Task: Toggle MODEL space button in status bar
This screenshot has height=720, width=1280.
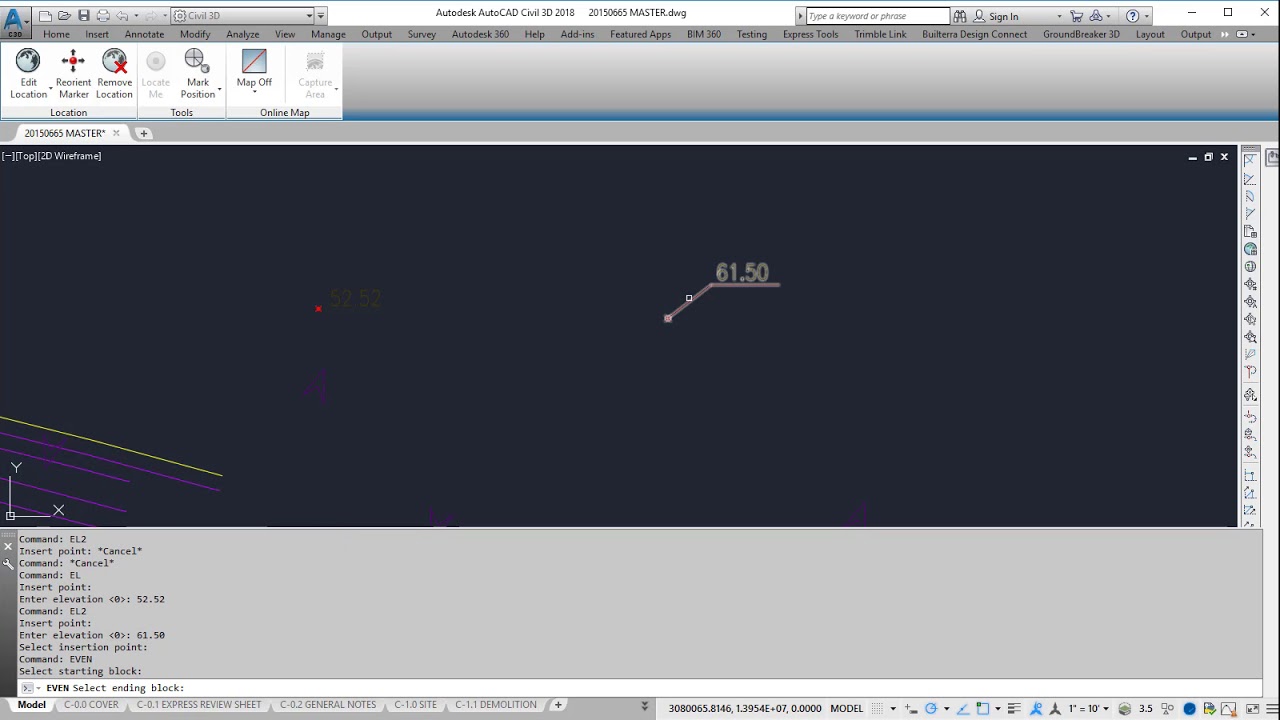Action: [847, 708]
